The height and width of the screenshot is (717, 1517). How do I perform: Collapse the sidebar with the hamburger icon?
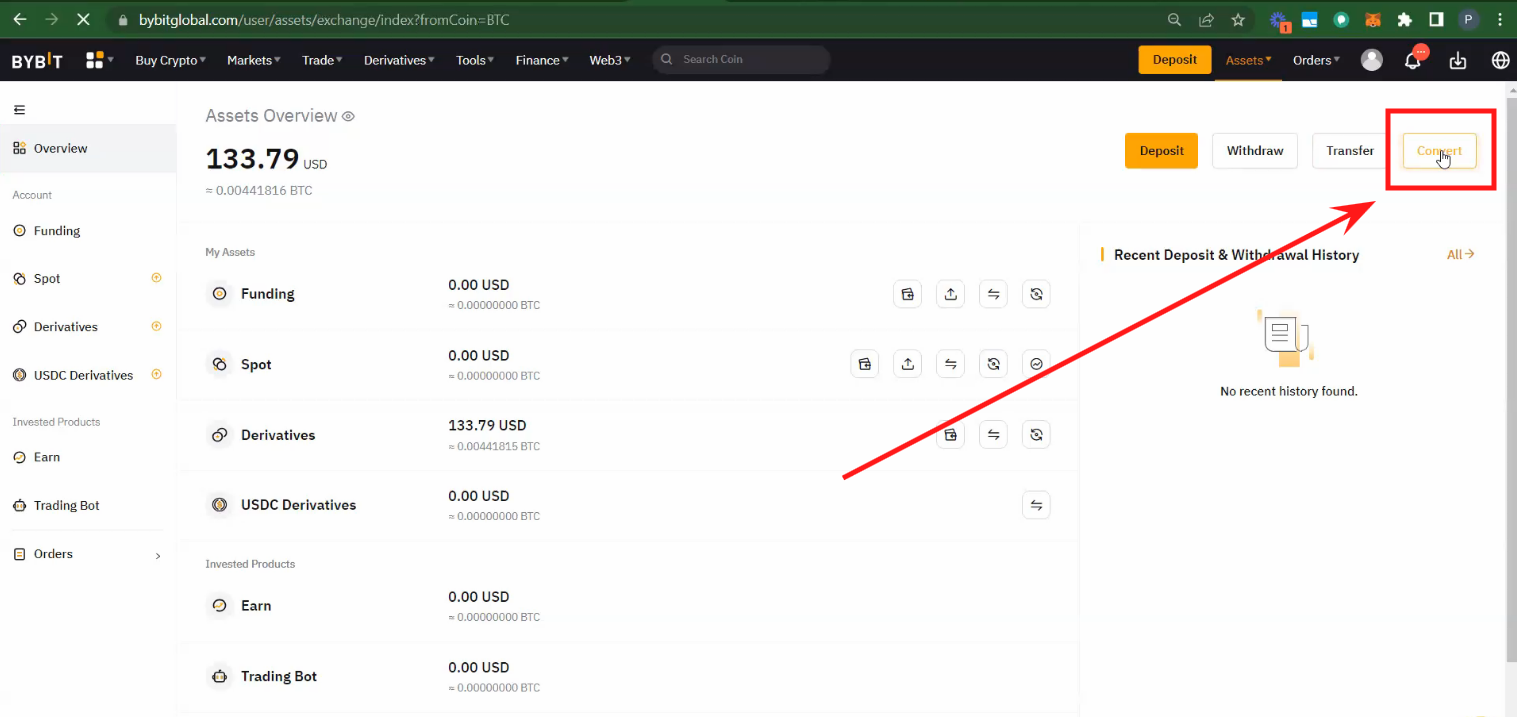[x=19, y=110]
